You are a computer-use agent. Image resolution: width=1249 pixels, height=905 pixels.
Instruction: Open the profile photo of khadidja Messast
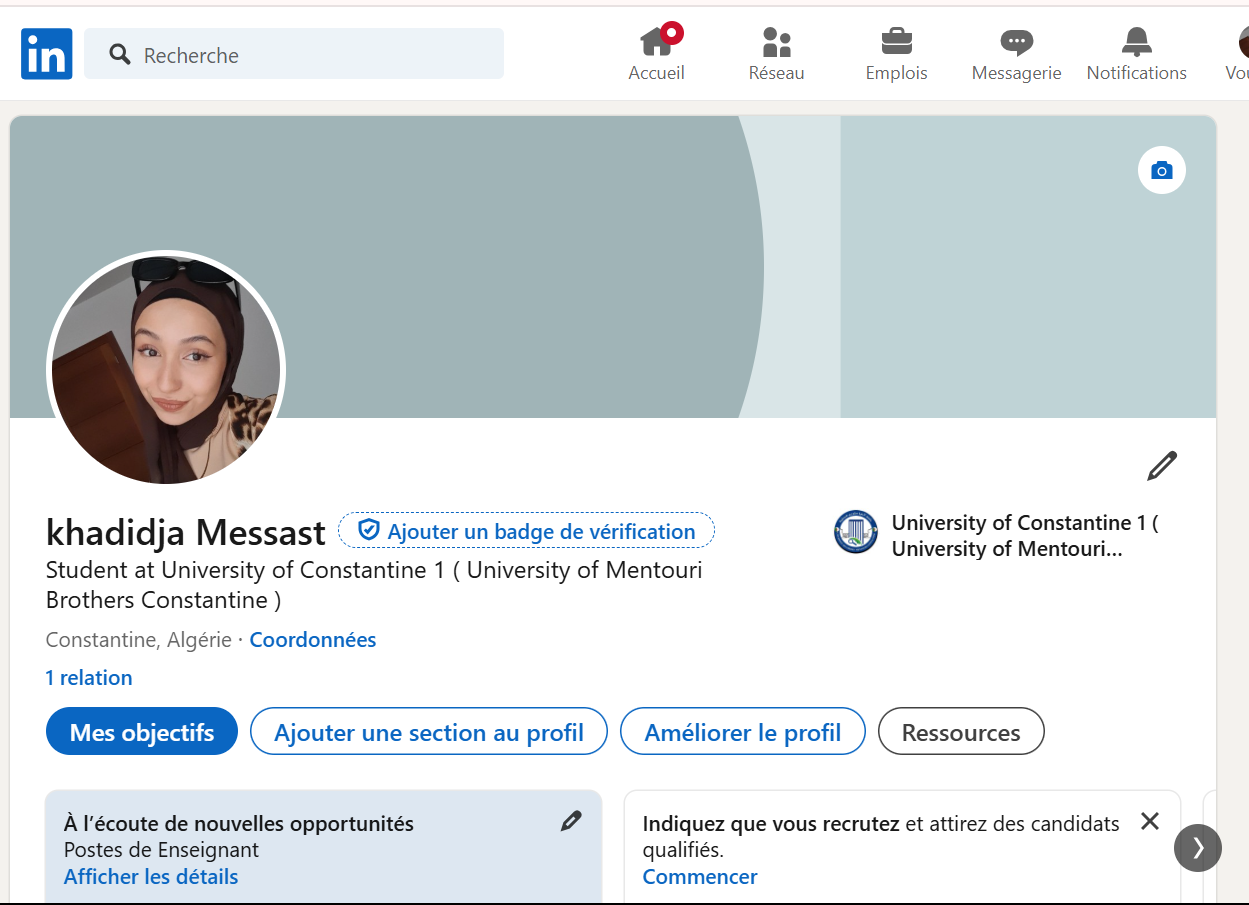click(166, 369)
